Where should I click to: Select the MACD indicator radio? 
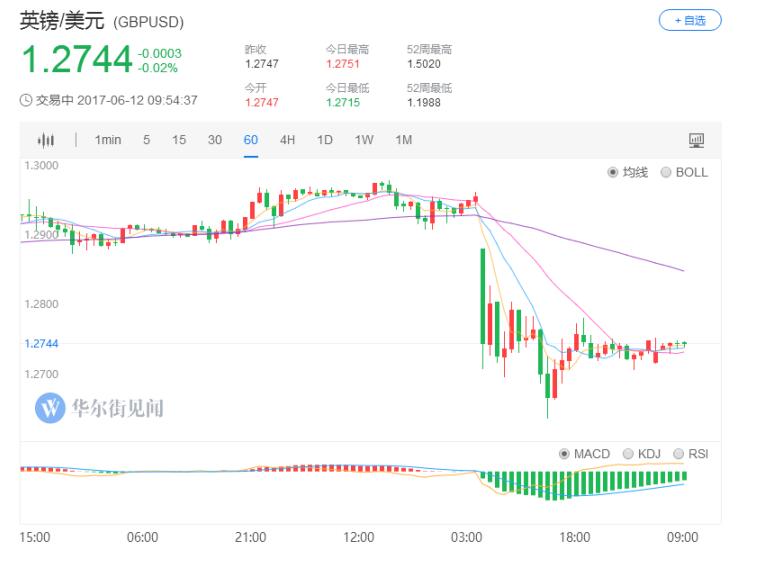564,454
